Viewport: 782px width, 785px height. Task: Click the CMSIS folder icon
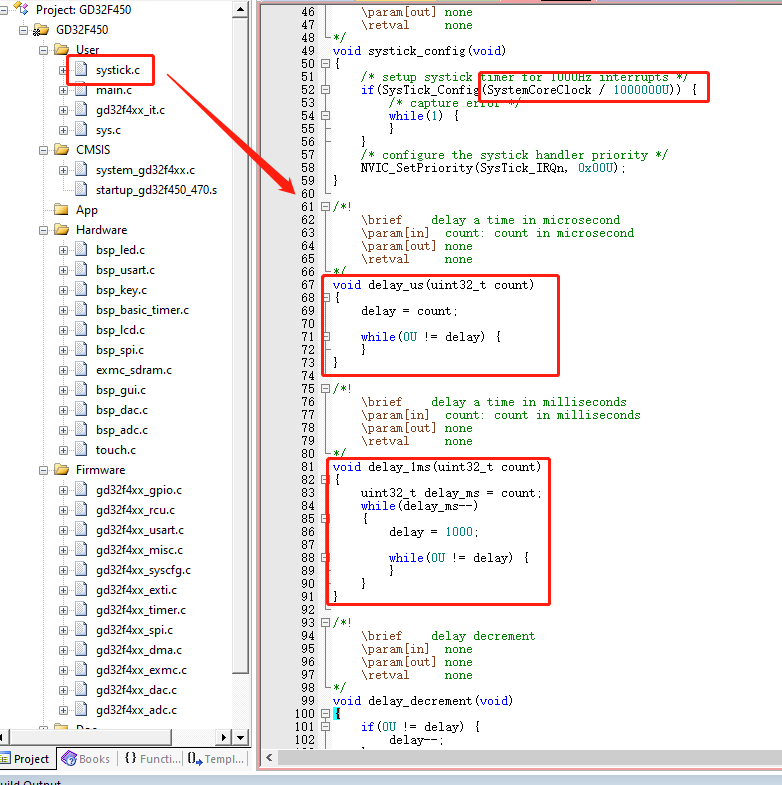(62, 150)
